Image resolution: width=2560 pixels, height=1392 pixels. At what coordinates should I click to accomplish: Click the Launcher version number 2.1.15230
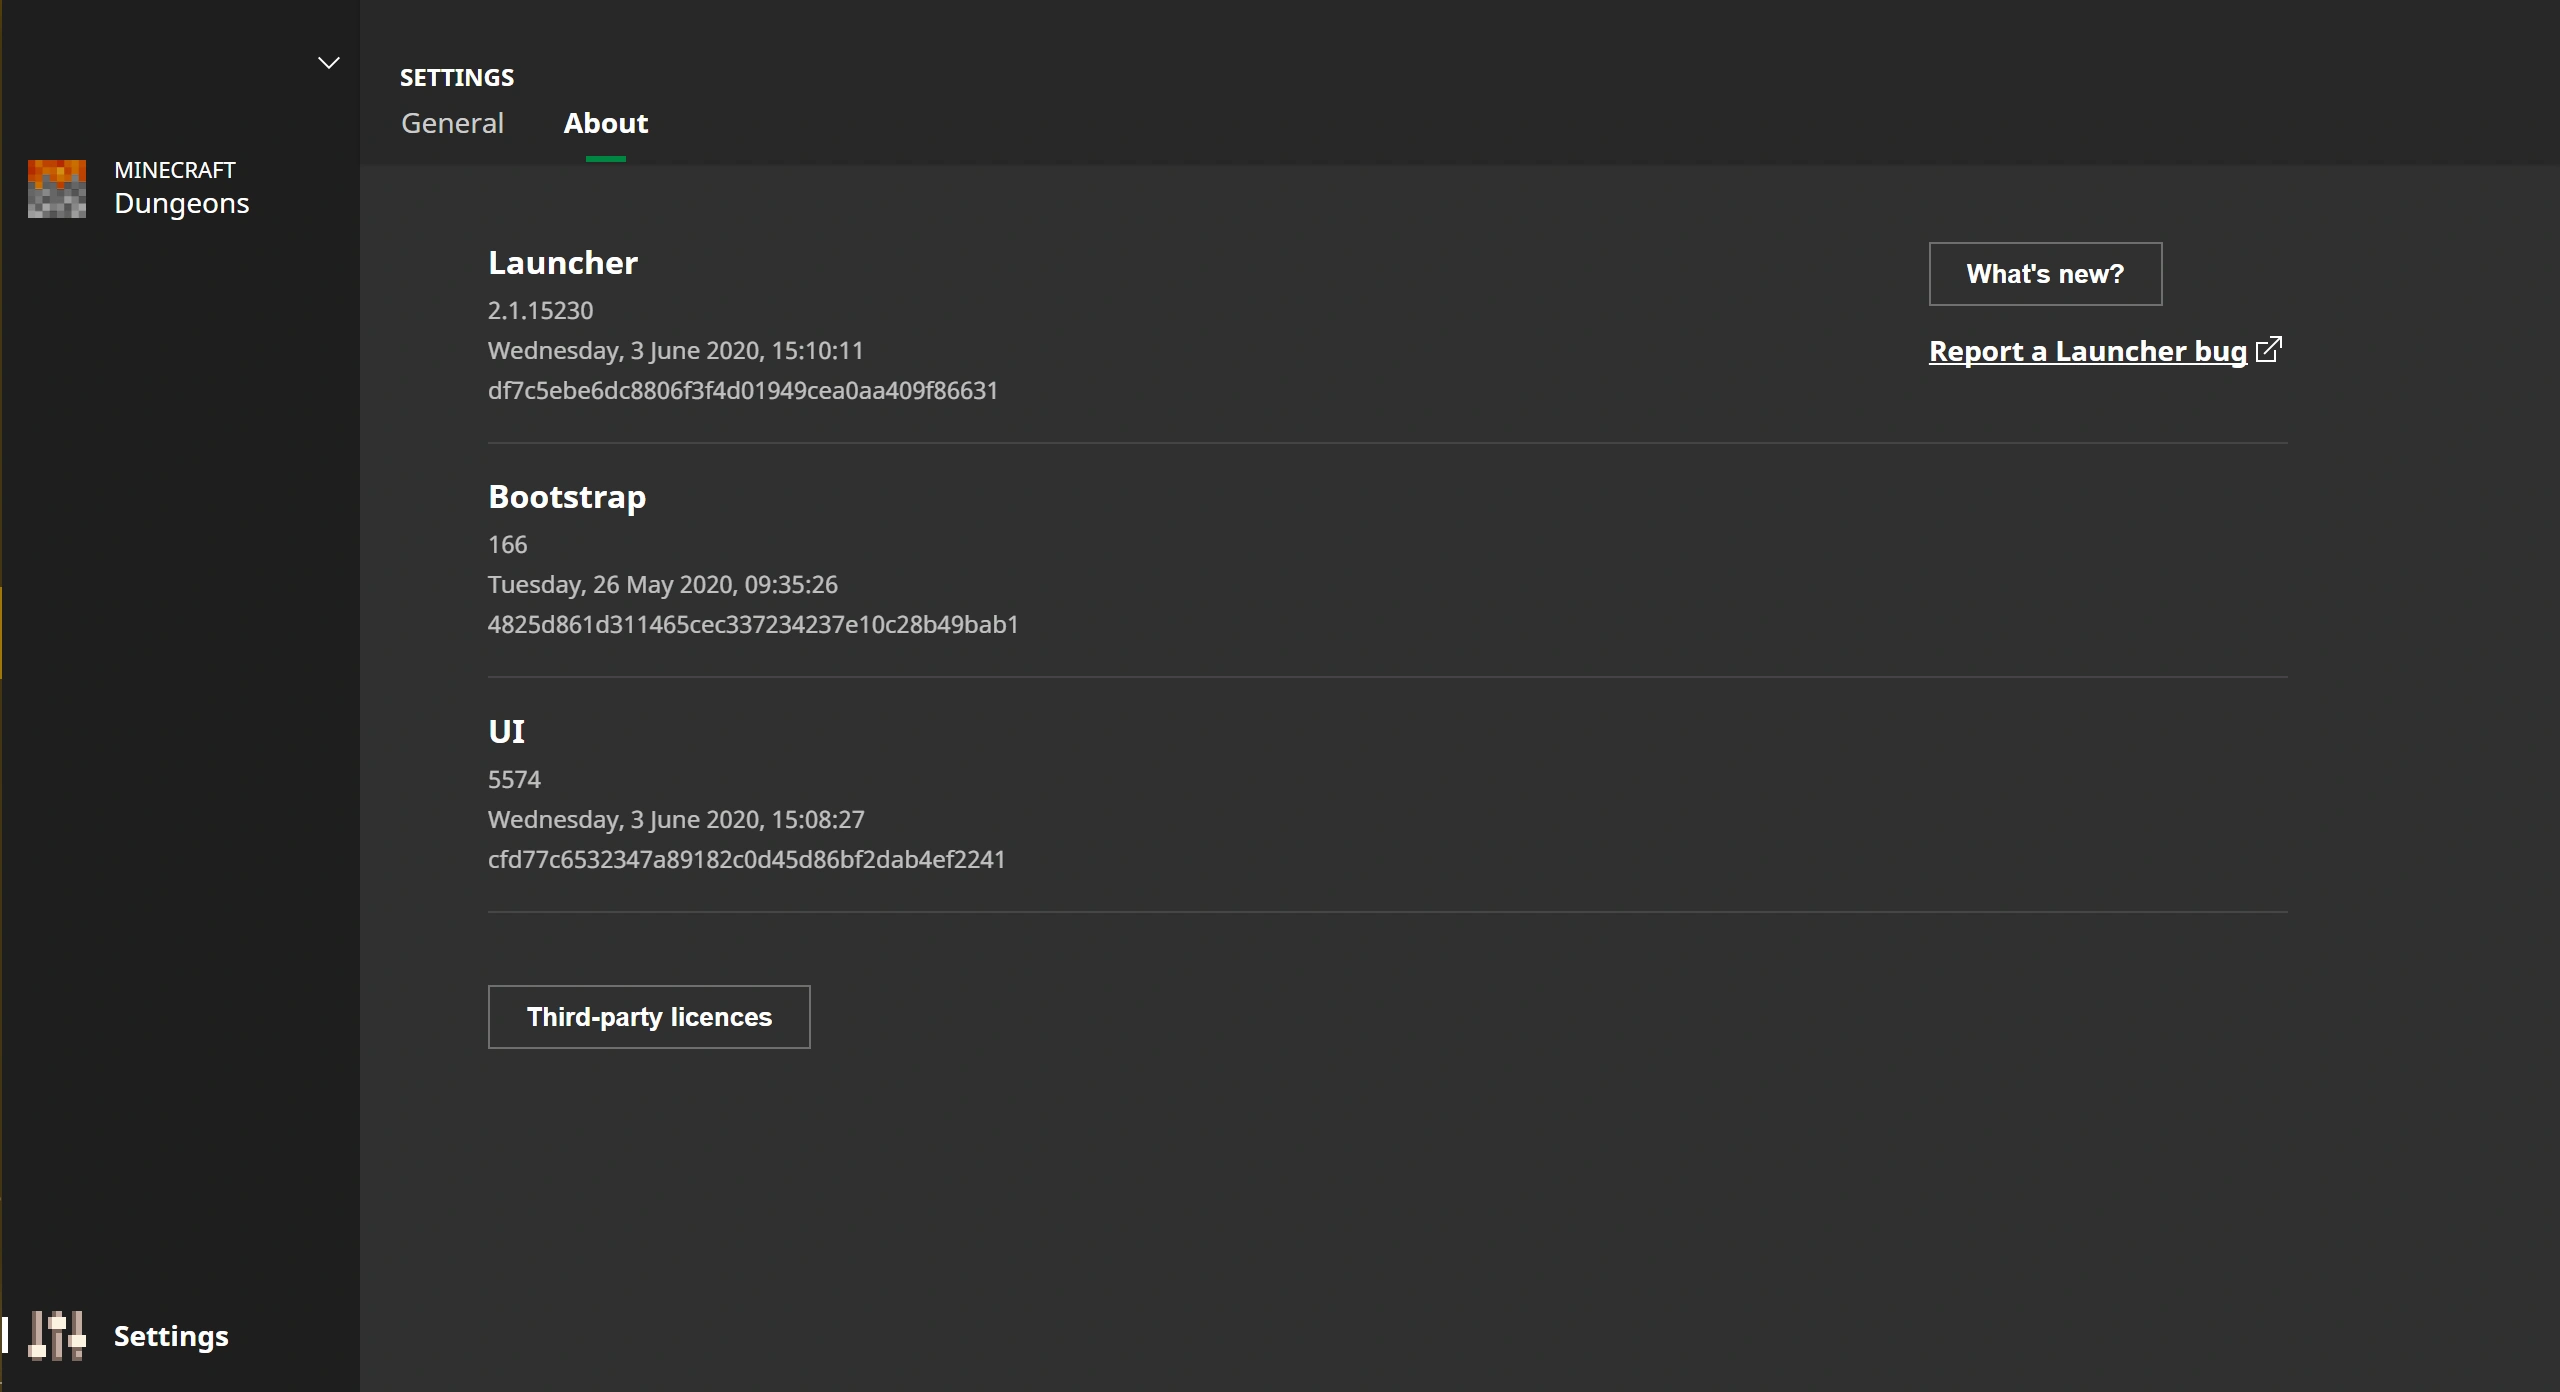540,310
